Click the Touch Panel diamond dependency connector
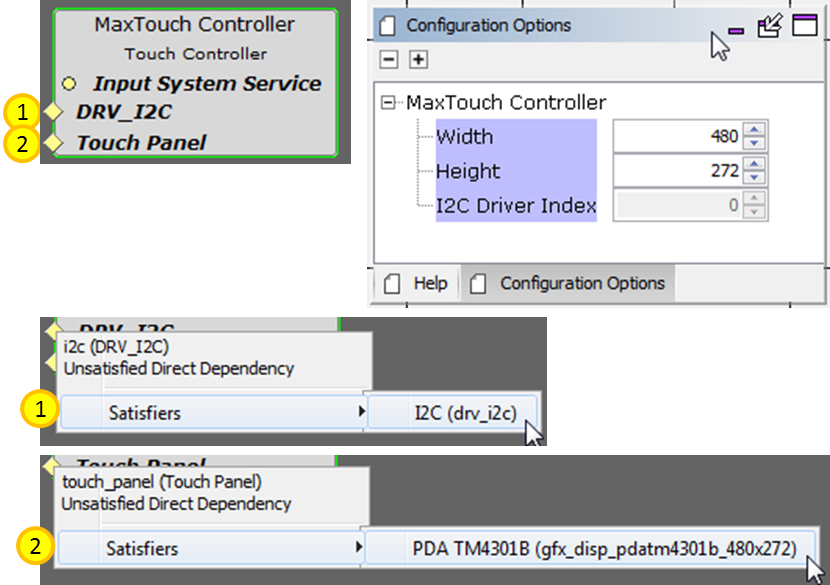The image size is (830, 585). point(53,143)
